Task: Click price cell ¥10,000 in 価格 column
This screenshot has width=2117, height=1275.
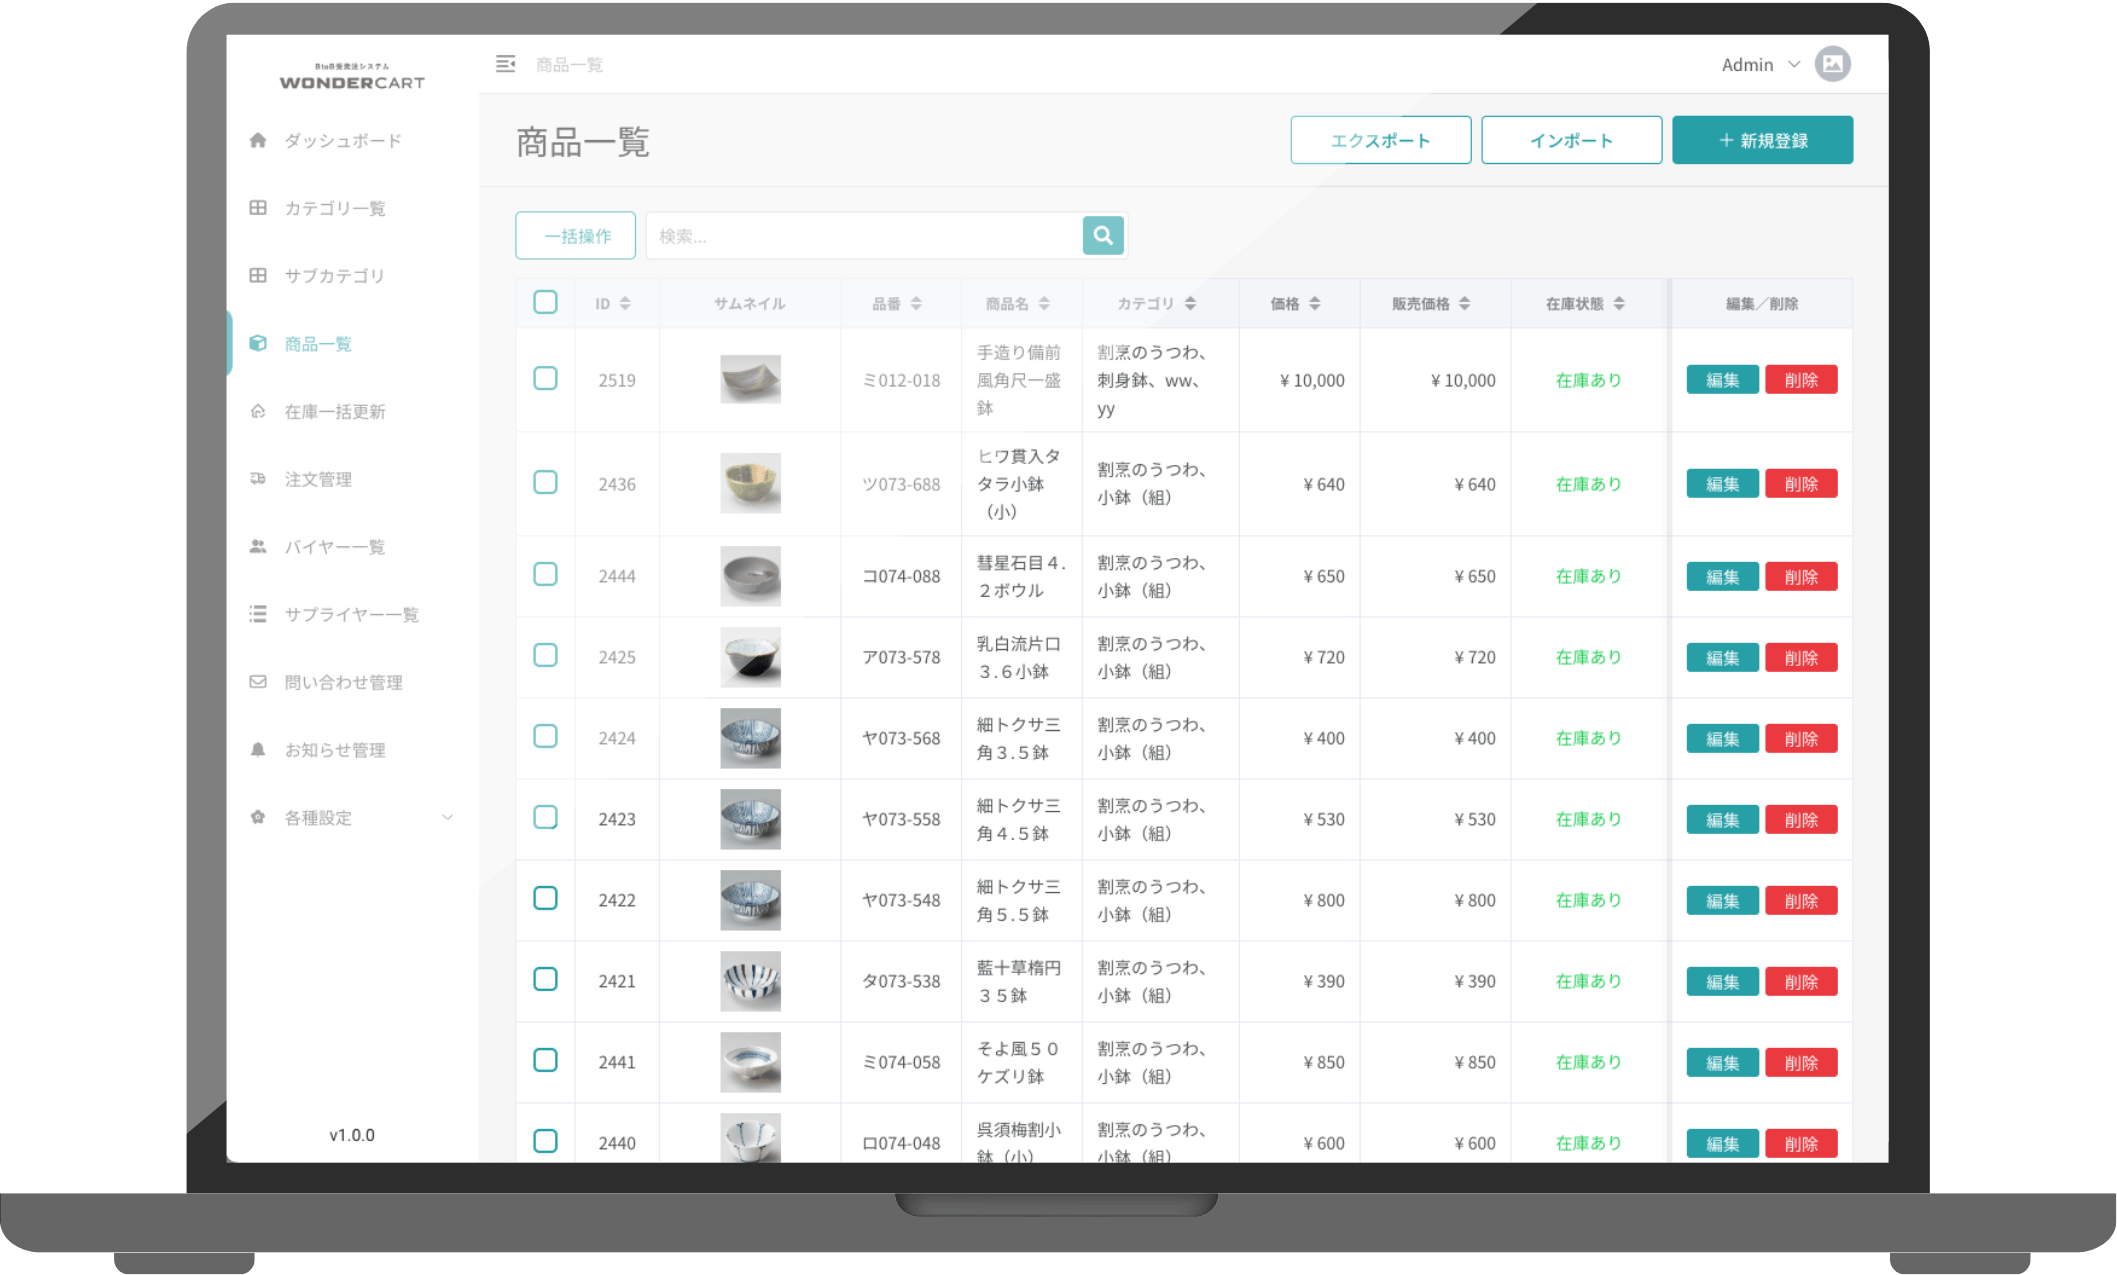Action: click(1312, 380)
